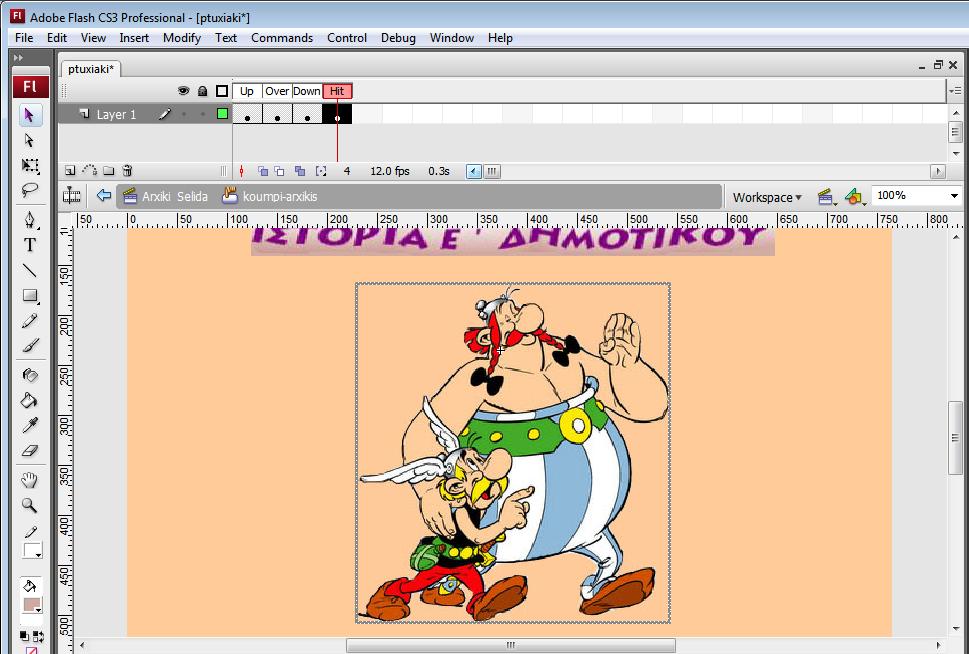Select the Lasso tool
This screenshot has height=654, width=969.
(x=29, y=190)
